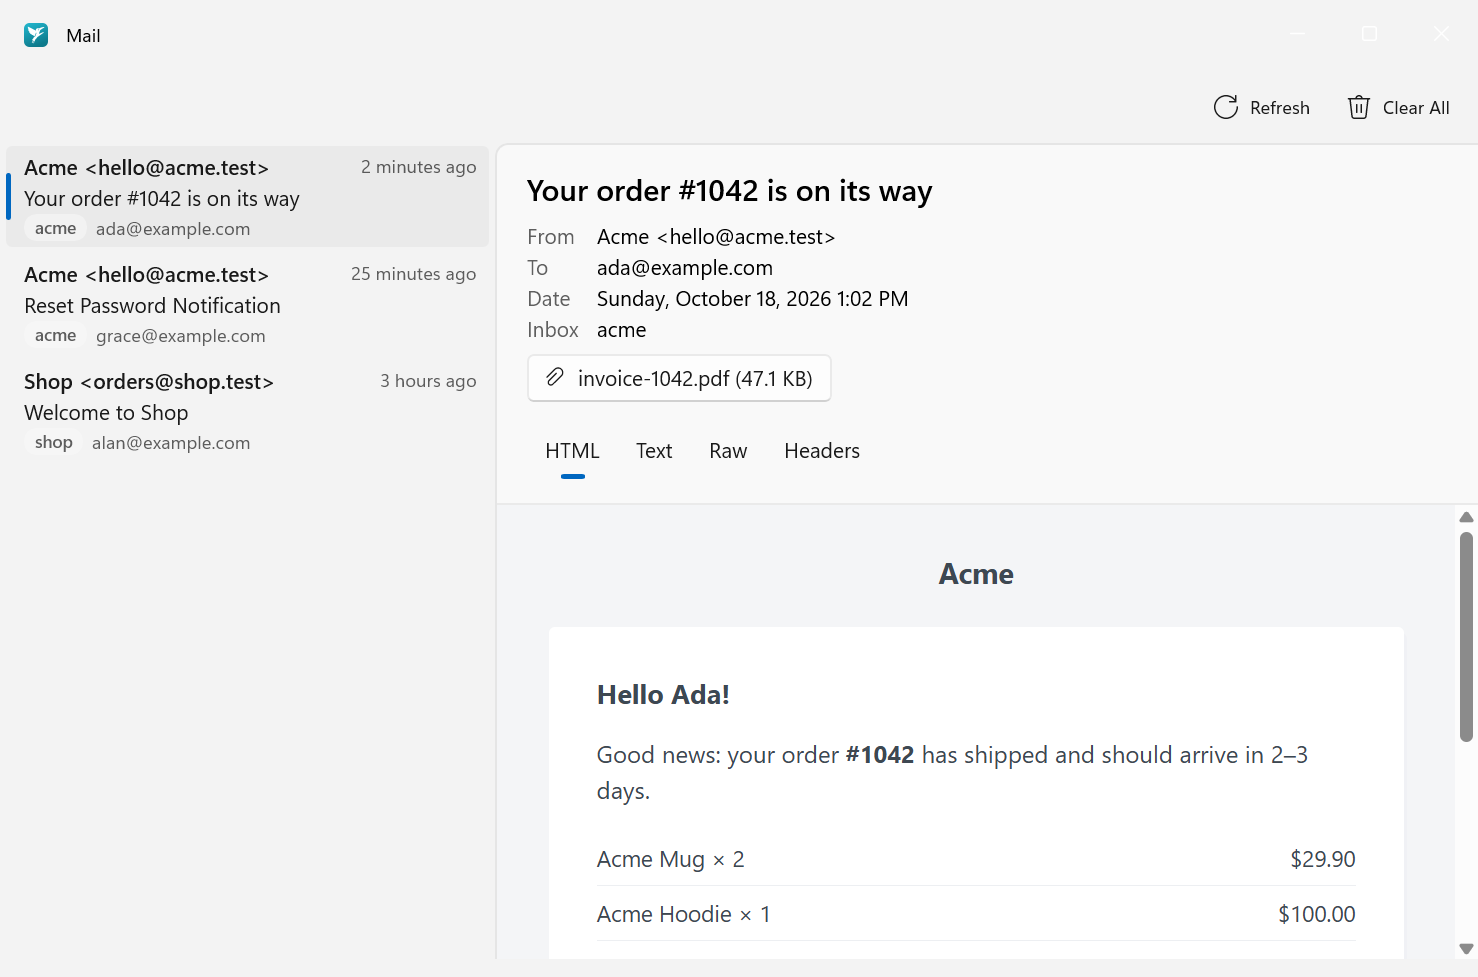Image resolution: width=1478 pixels, height=977 pixels.
Task: Click the '25 minutes ago' timestamp
Action: point(413,274)
